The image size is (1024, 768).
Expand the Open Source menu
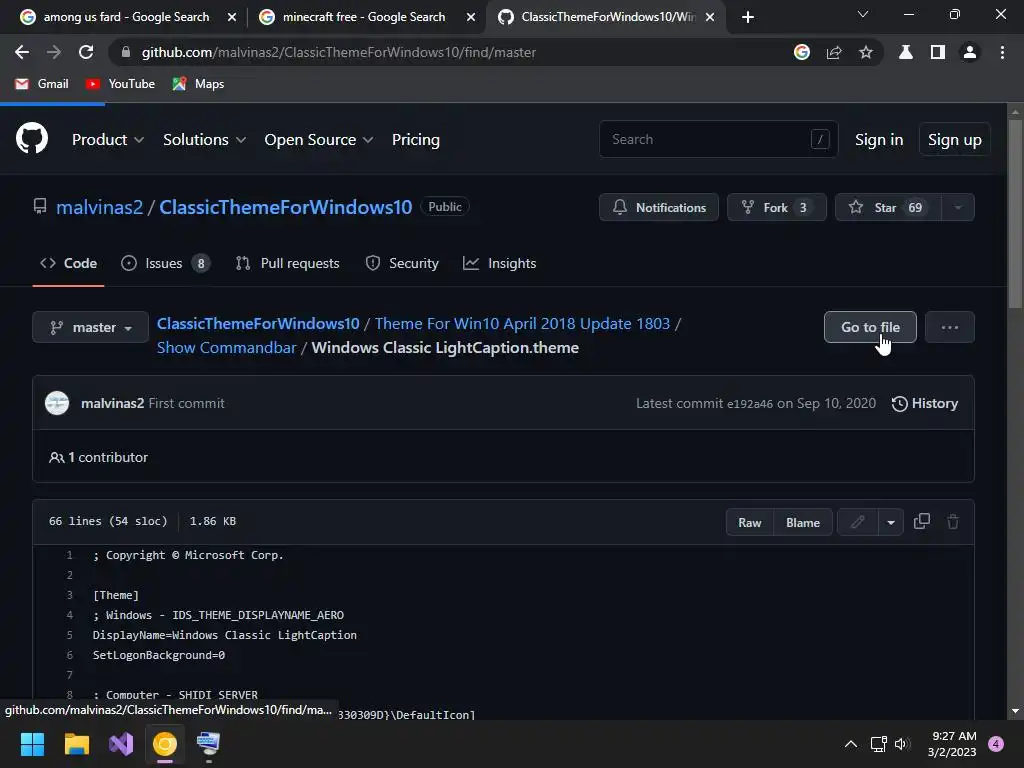point(319,140)
